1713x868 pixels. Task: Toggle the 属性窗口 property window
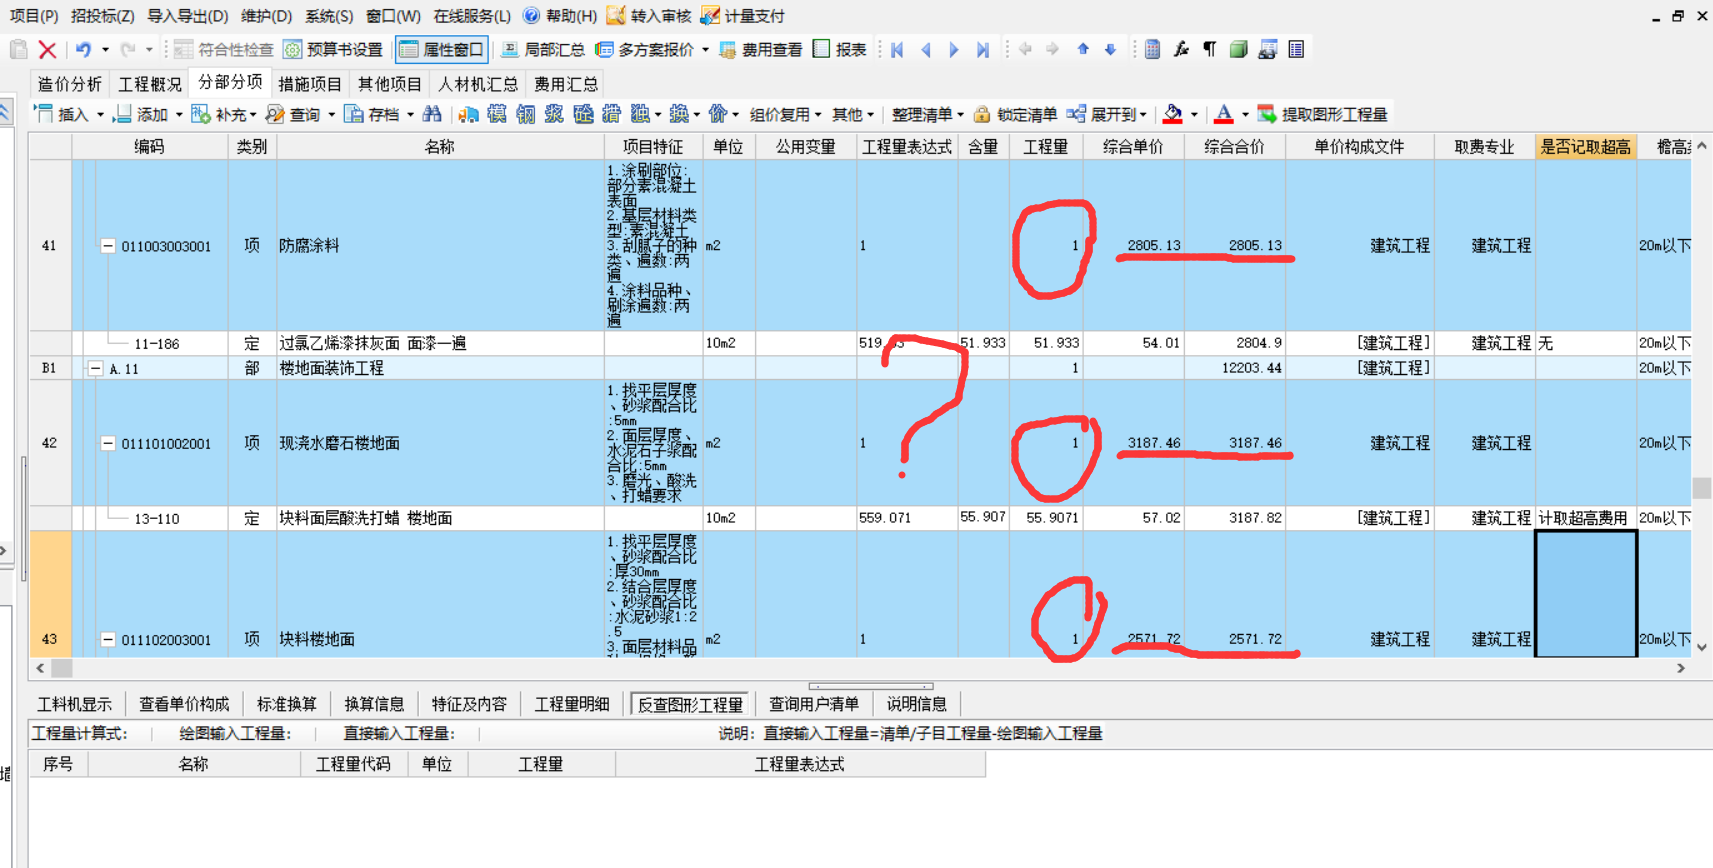(x=442, y=49)
